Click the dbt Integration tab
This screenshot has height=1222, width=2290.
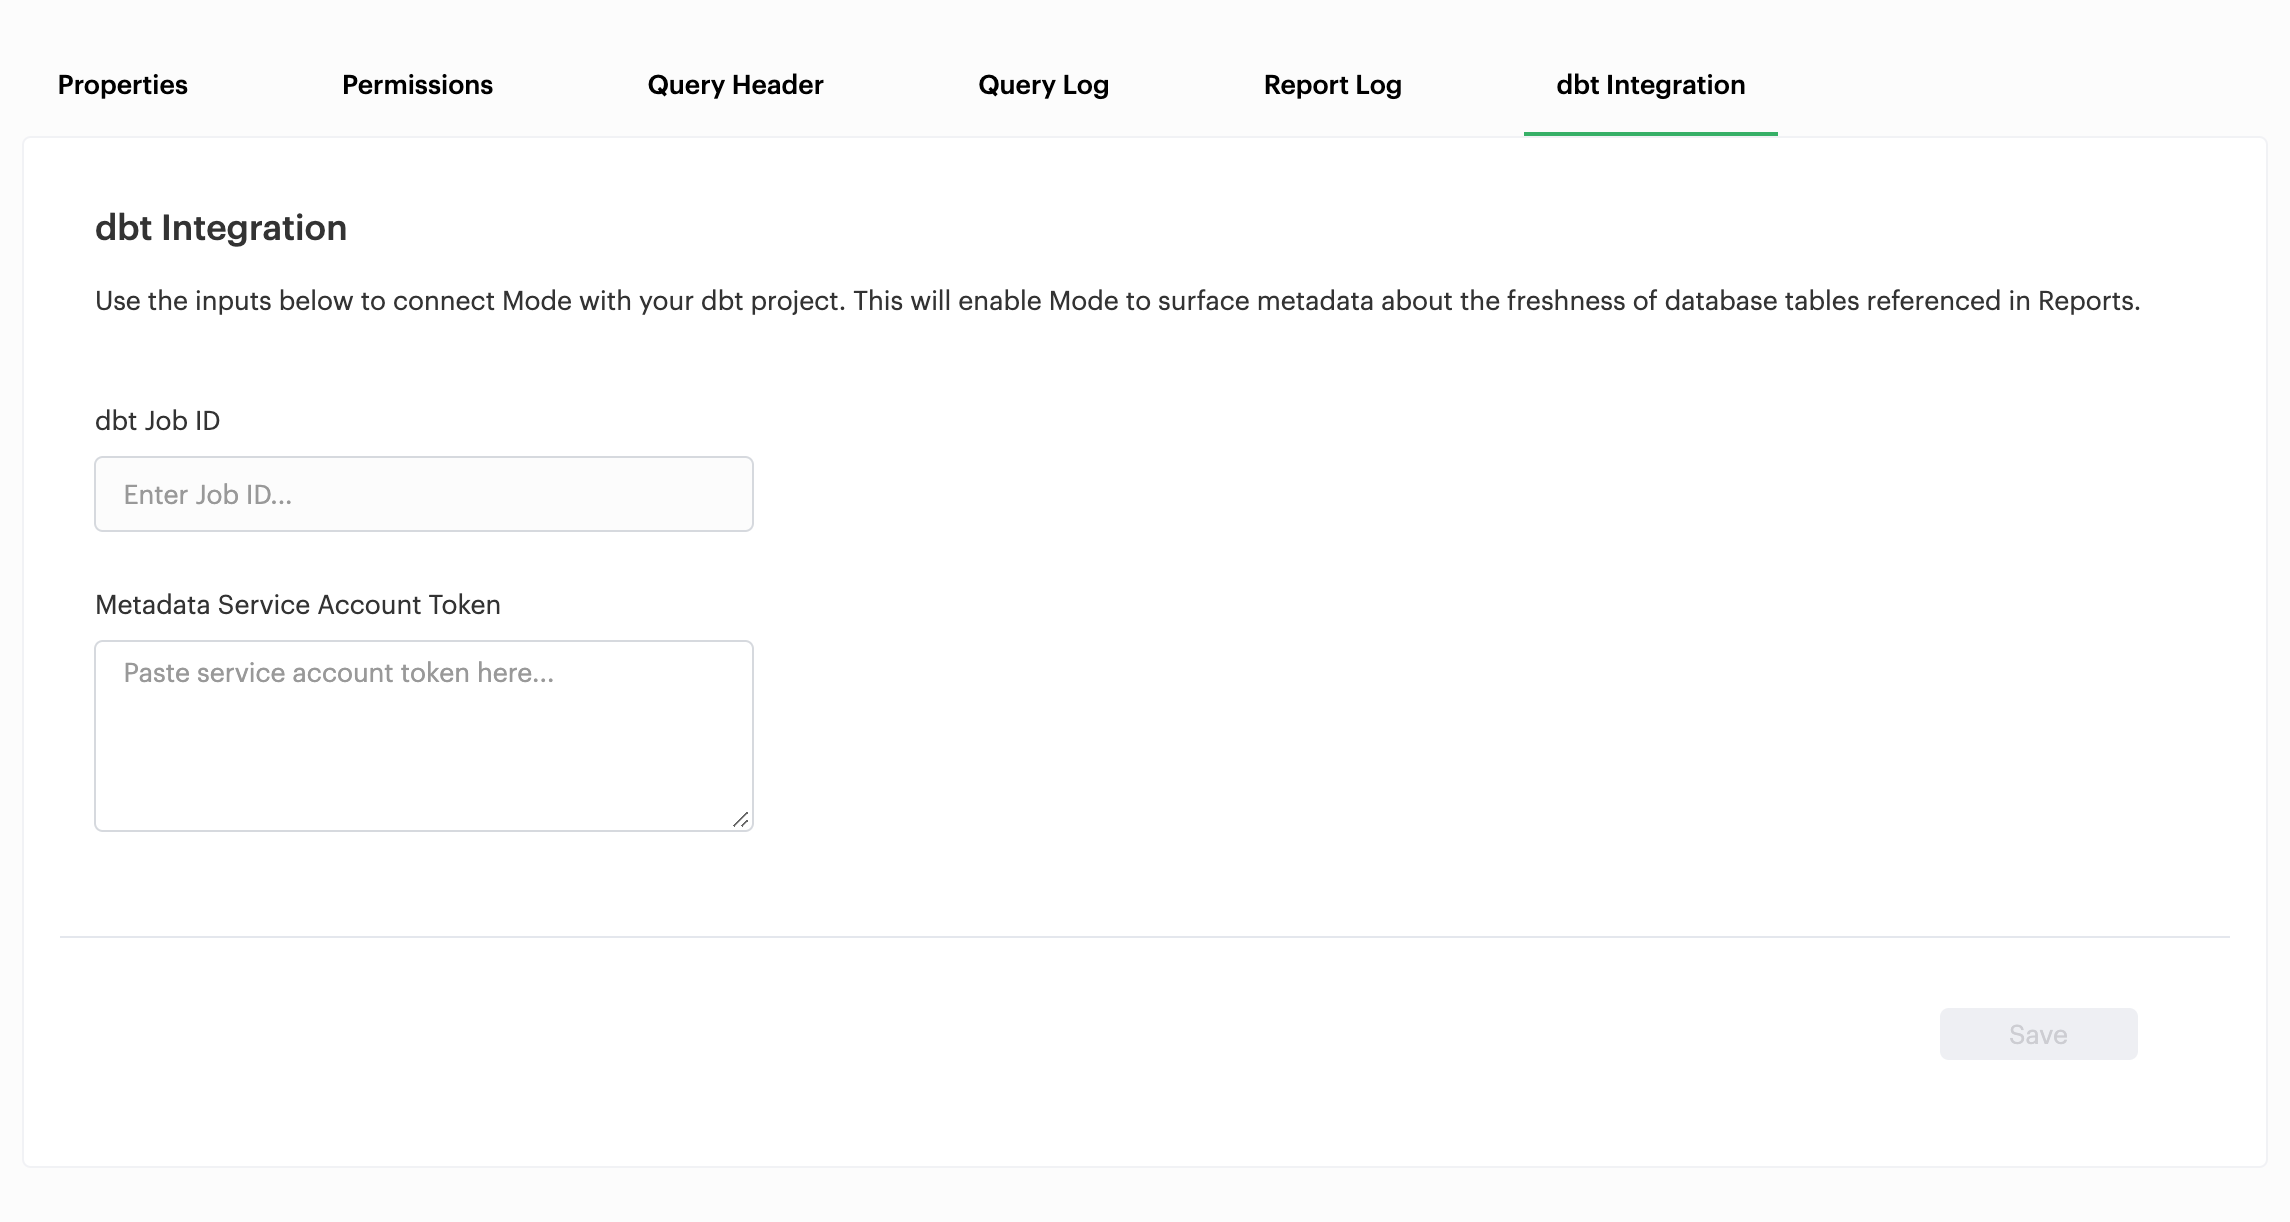click(x=1650, y=85)
